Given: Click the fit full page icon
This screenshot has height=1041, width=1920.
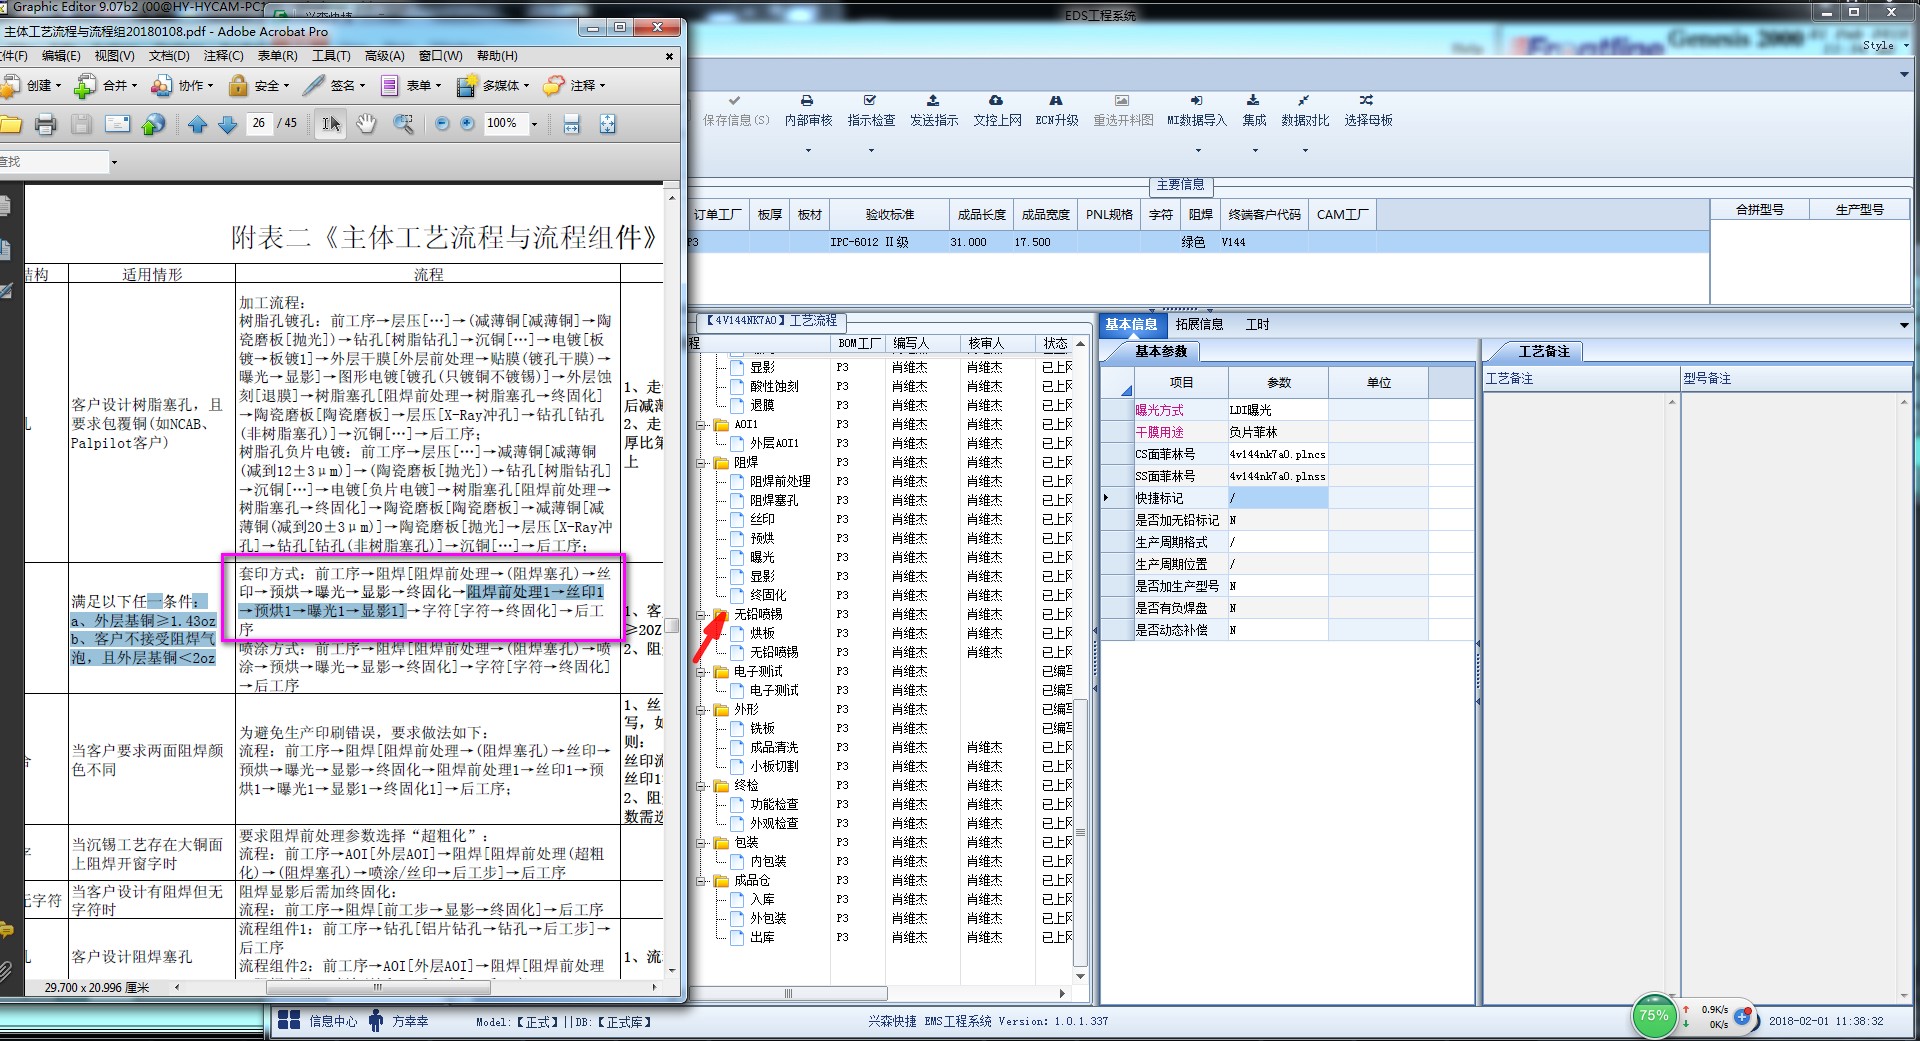Looking at the screenshot, I should point(607,124).
